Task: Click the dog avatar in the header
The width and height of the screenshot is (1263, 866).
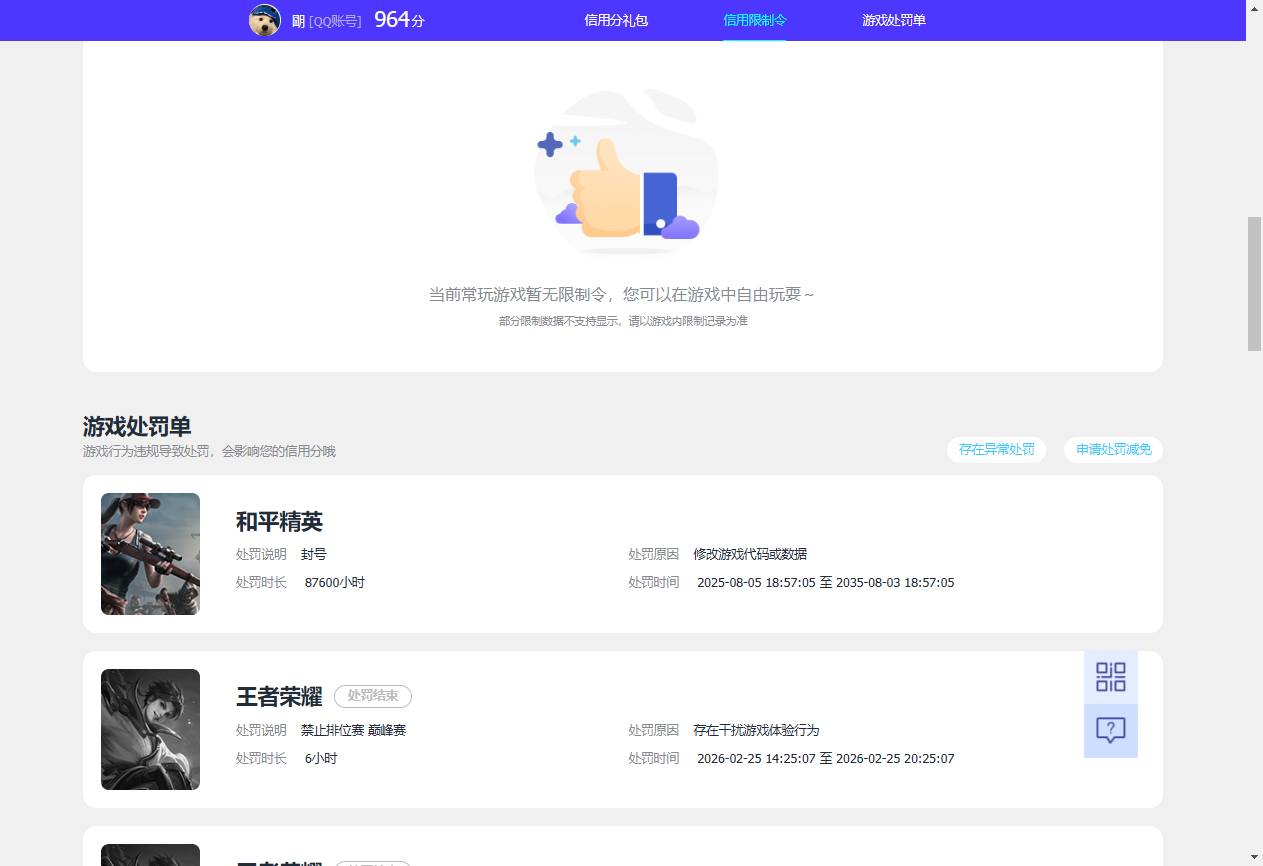Action: click(264, 20)
